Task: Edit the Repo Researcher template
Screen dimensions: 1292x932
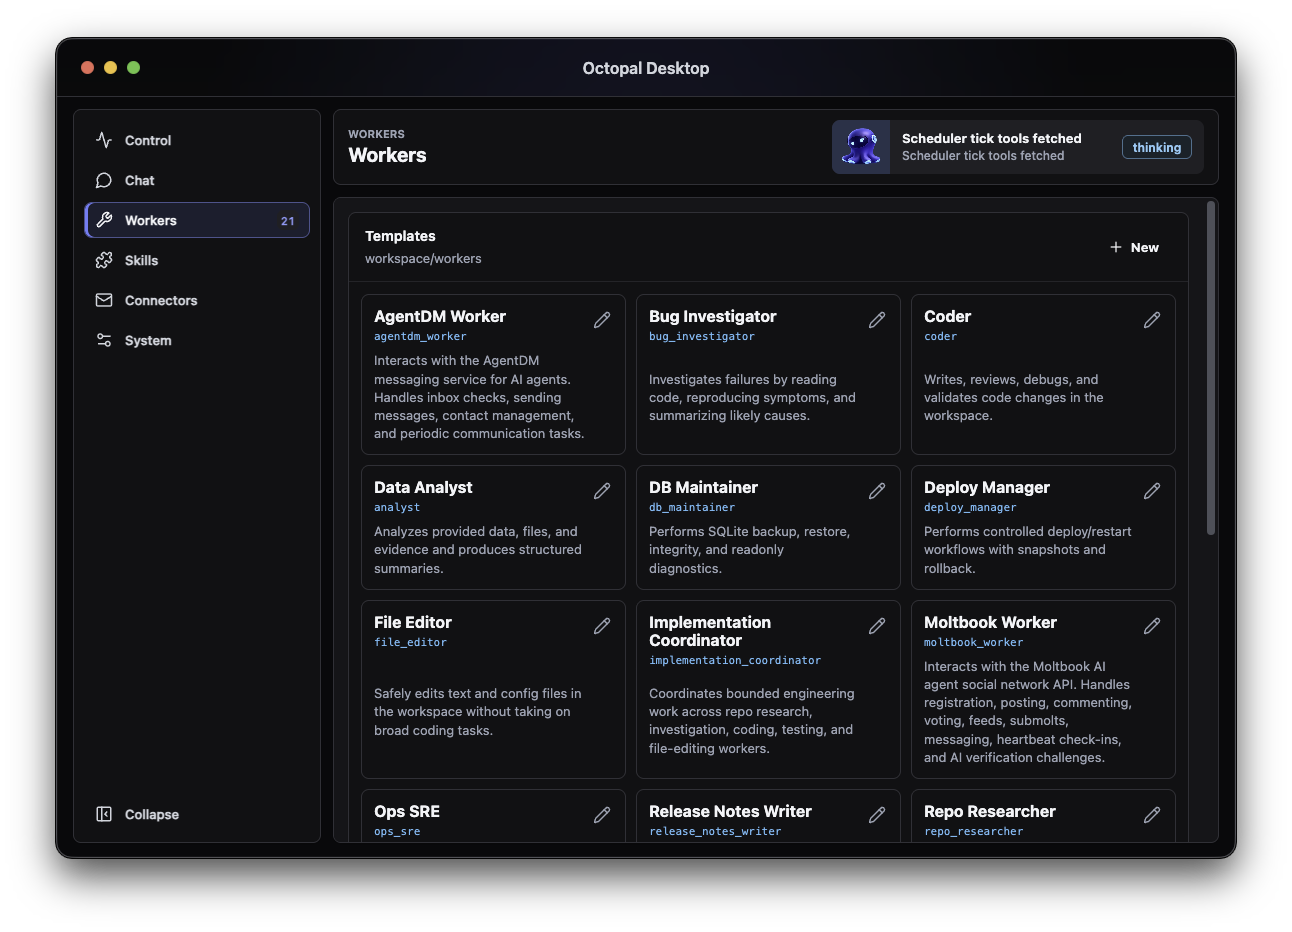Action: point(1152,815)
